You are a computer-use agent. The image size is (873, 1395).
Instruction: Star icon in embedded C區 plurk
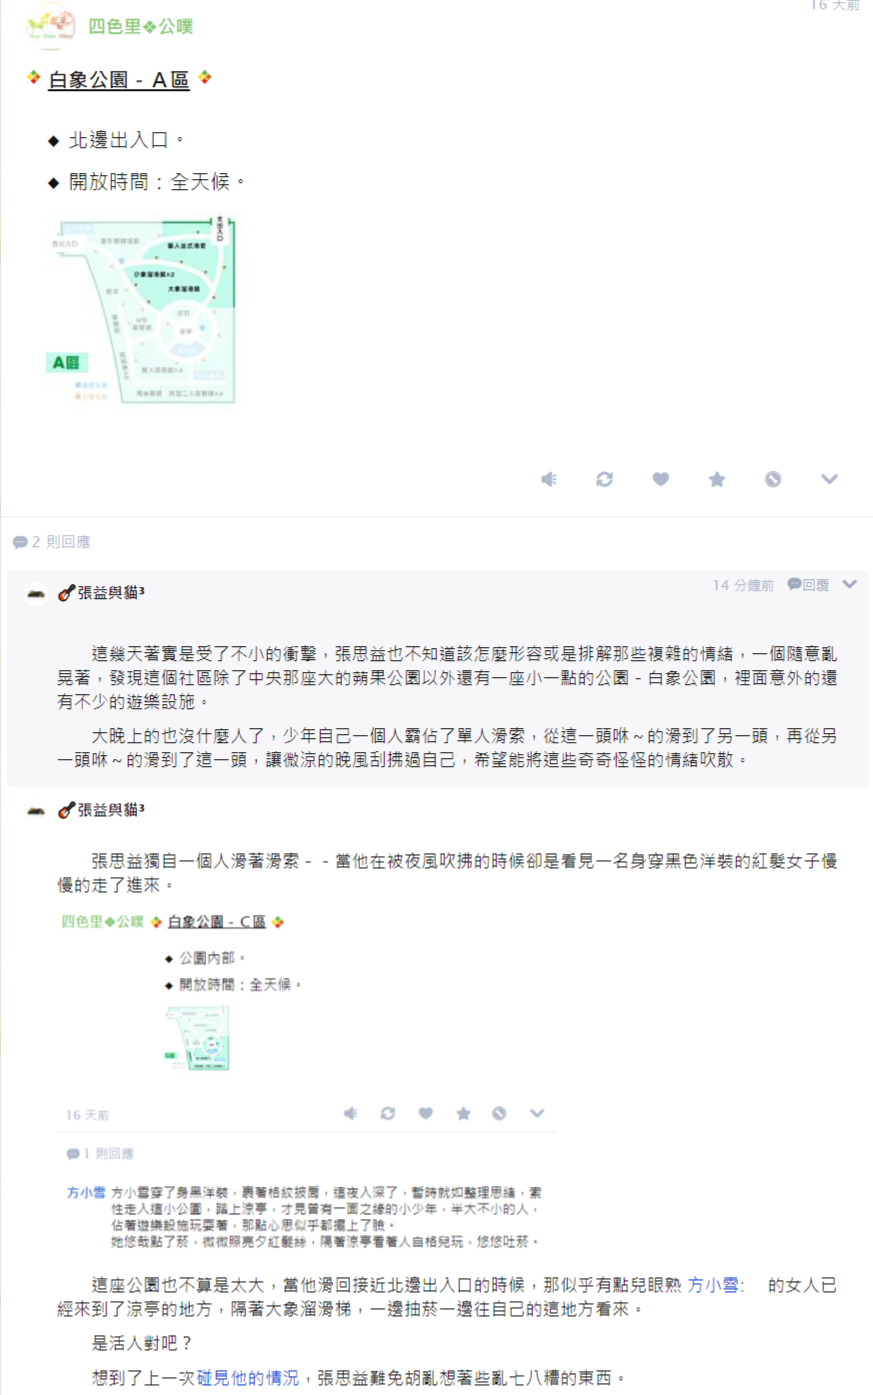coord(463,1113)
